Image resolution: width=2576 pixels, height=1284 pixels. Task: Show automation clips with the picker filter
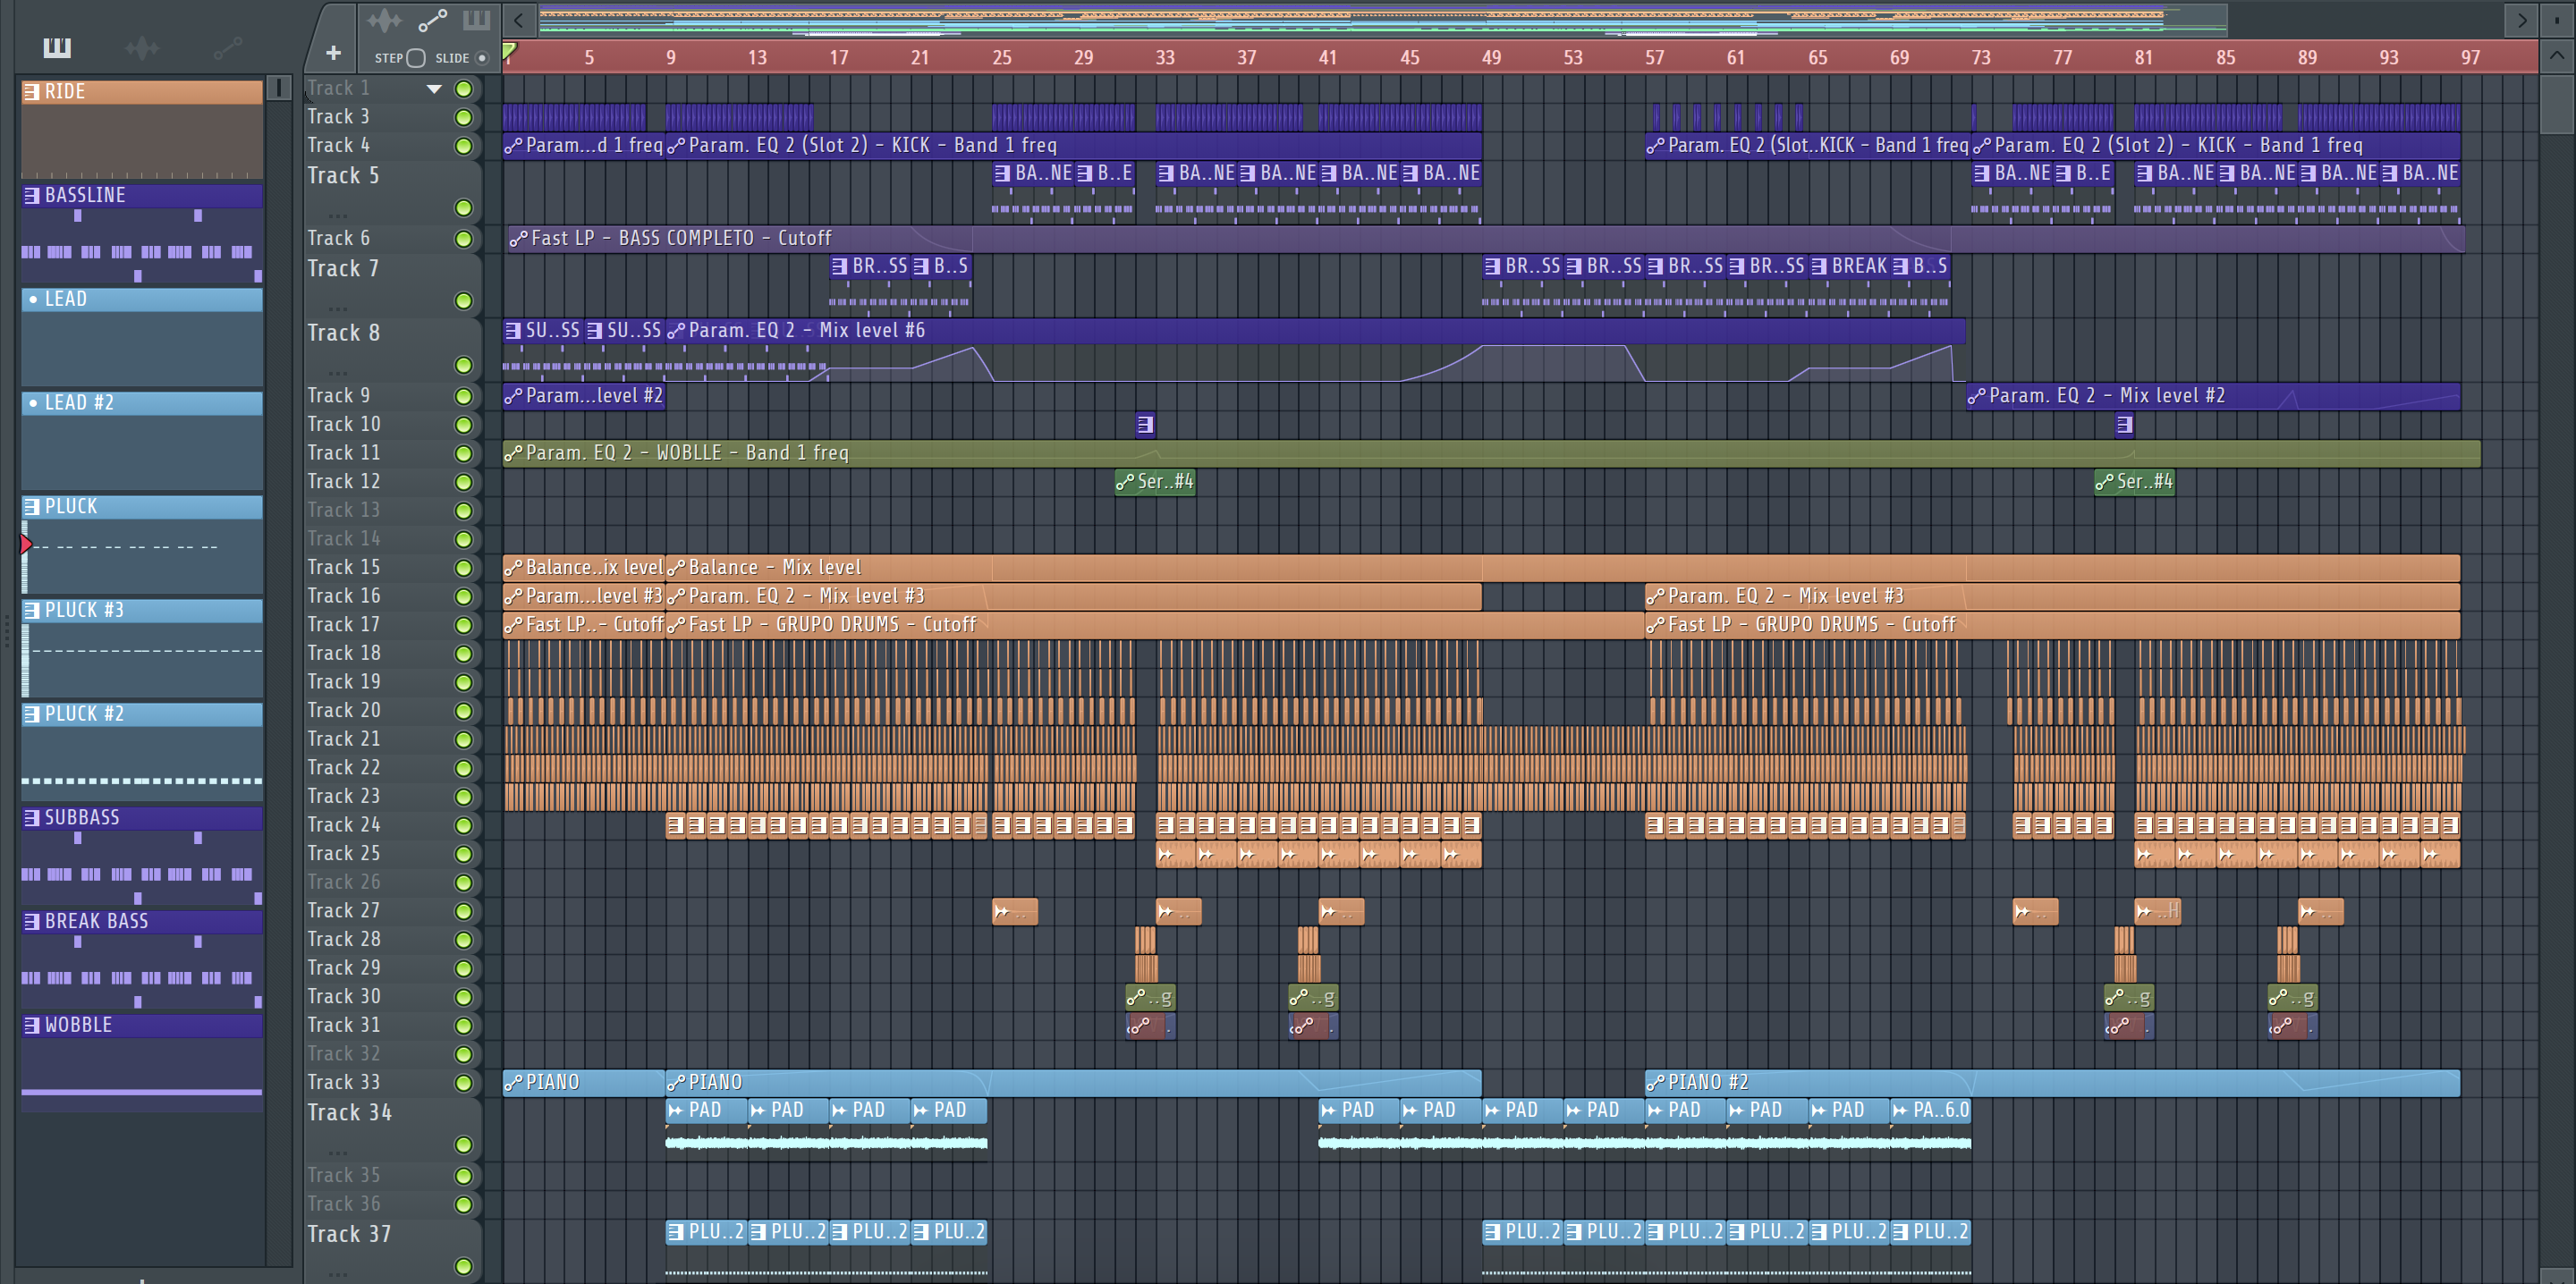click(228, 48)
